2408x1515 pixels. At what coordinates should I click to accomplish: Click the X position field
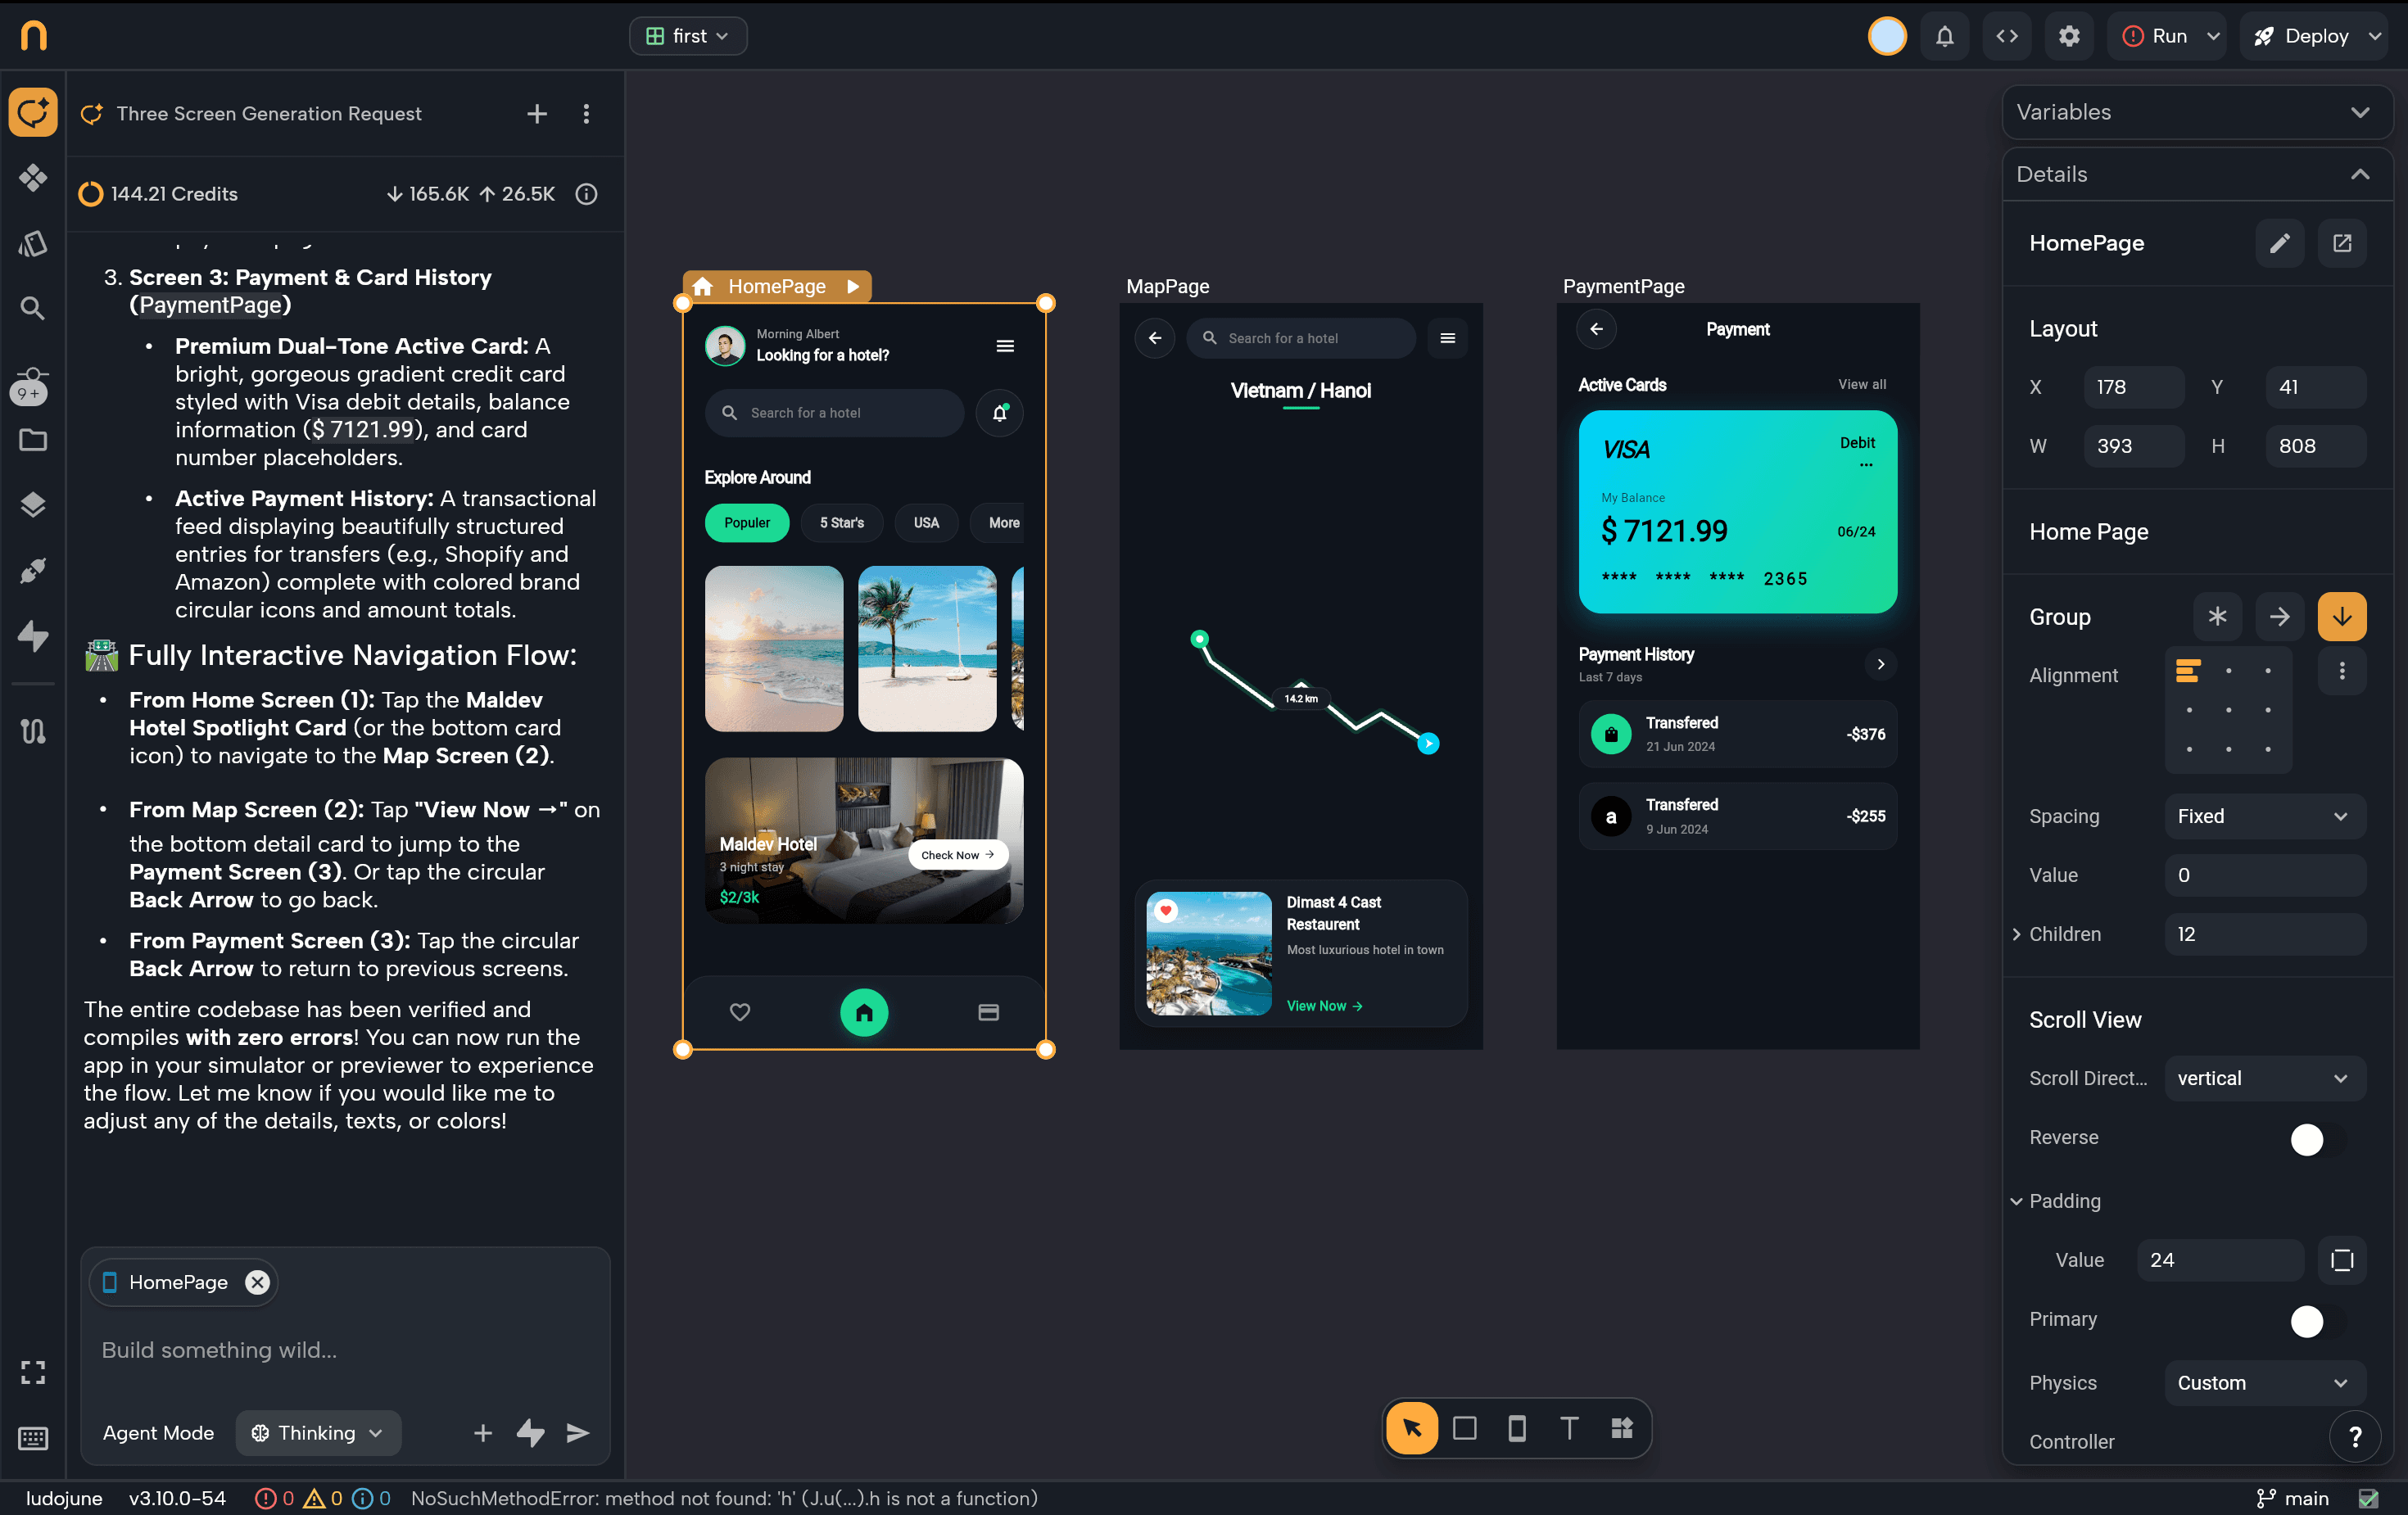(2134, 387)
